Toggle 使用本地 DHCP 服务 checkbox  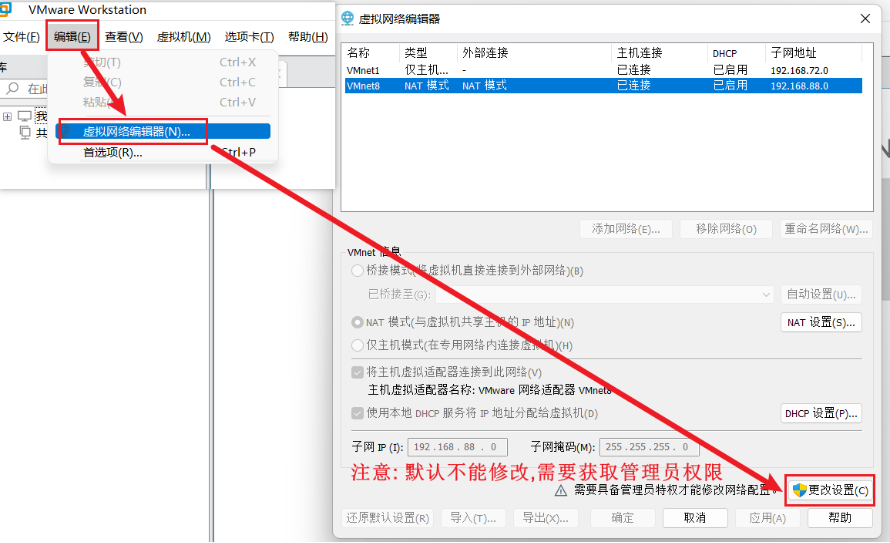pyautogui.click(x=357, y=413)
